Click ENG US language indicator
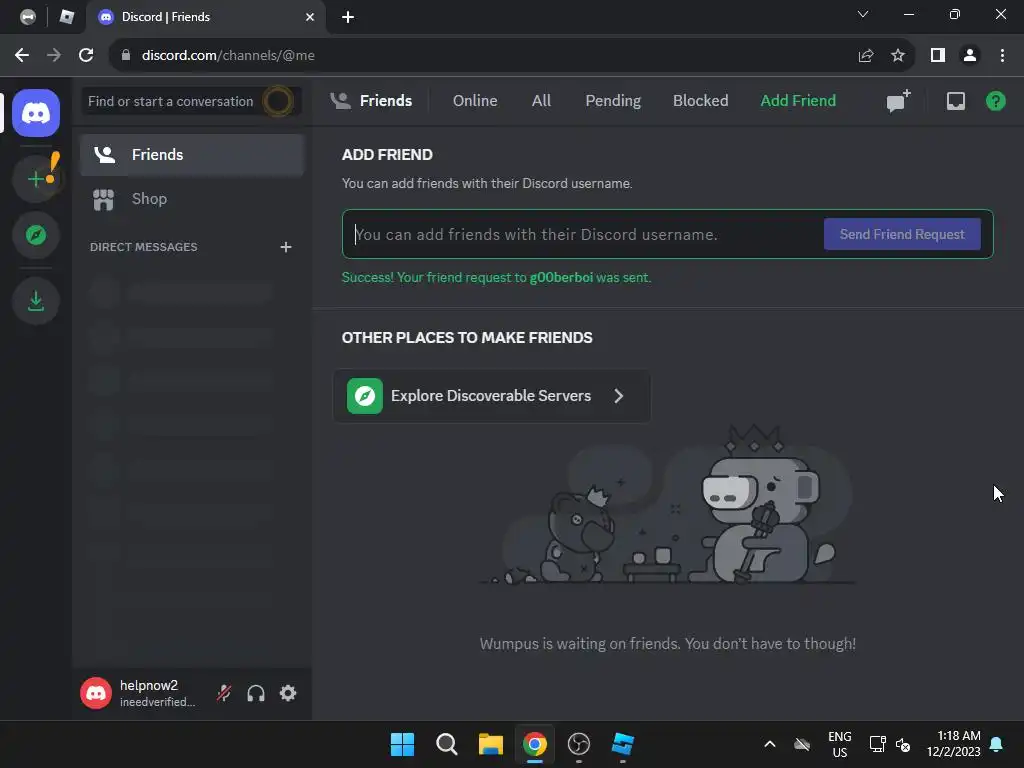 point(840,744)
